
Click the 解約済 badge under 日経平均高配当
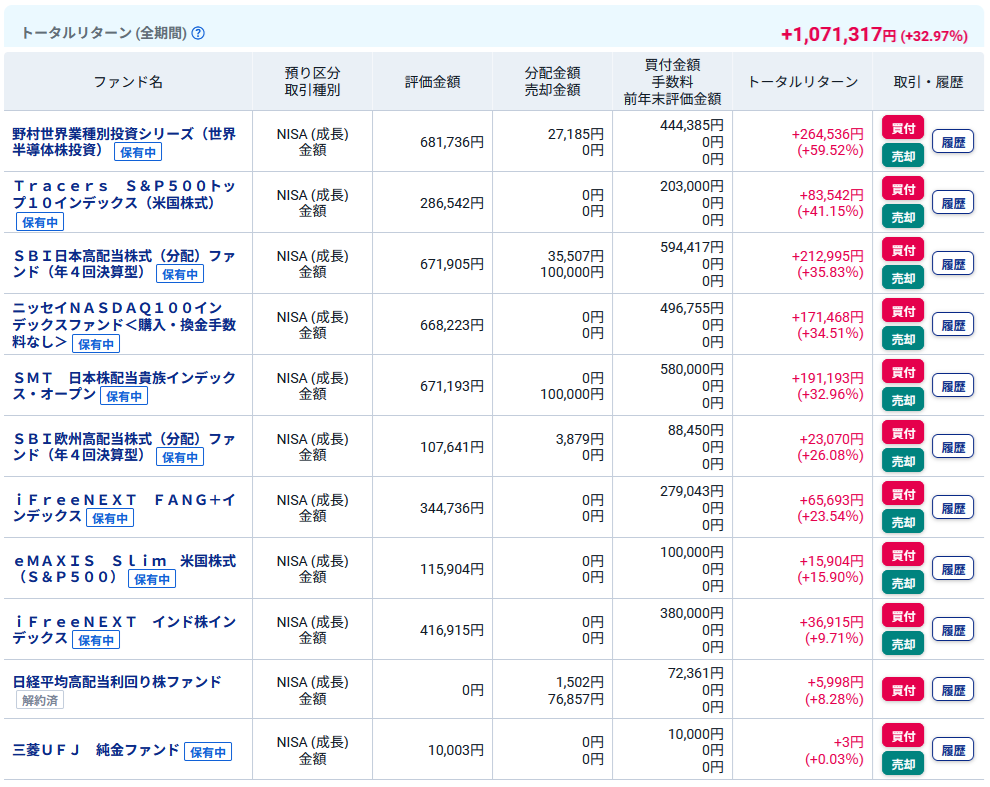coord(40,700)
